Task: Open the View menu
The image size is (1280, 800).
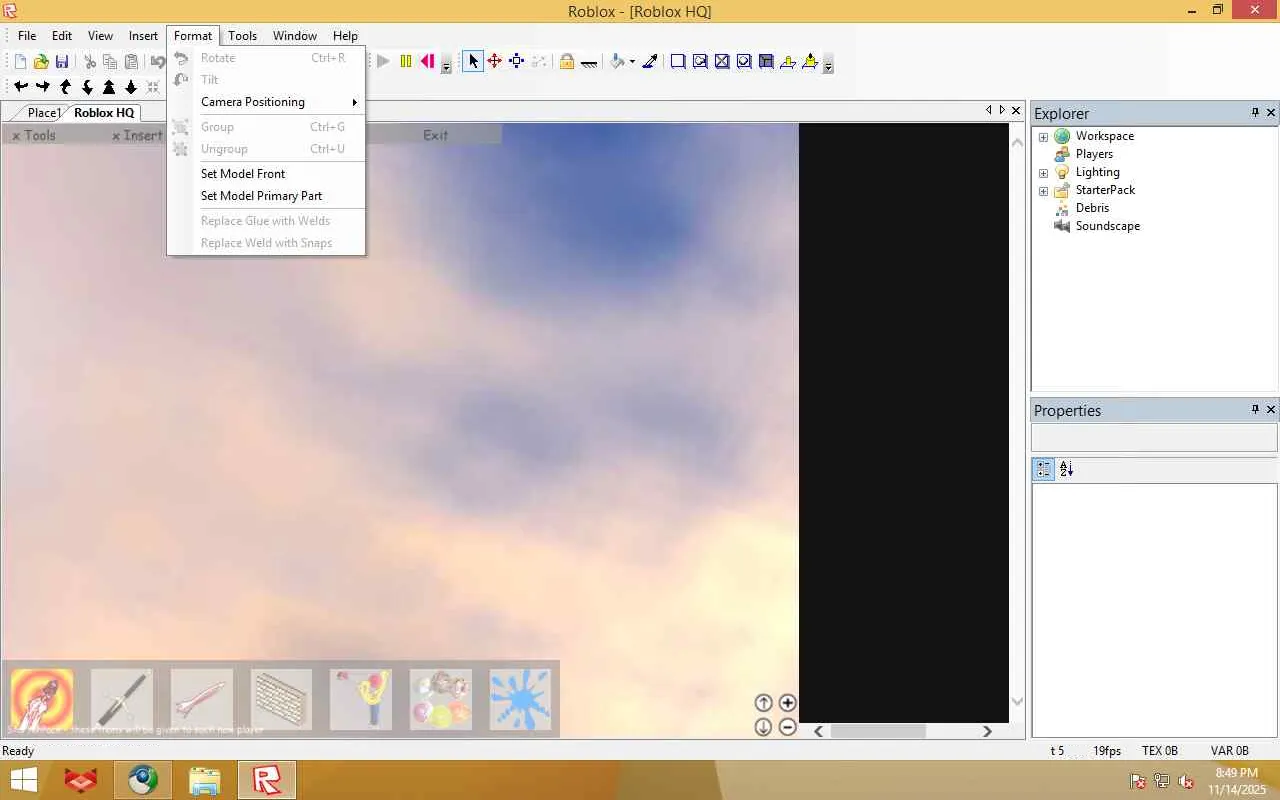Action: (100, 36)
